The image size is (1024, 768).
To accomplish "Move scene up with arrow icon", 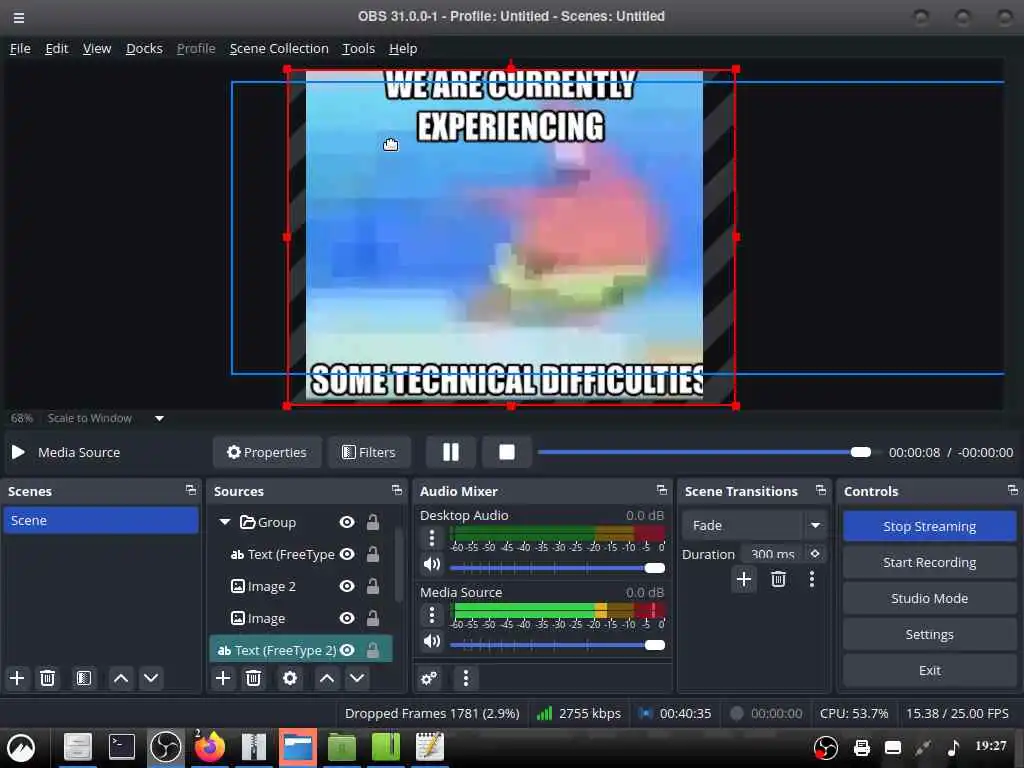I will [121, 678].
